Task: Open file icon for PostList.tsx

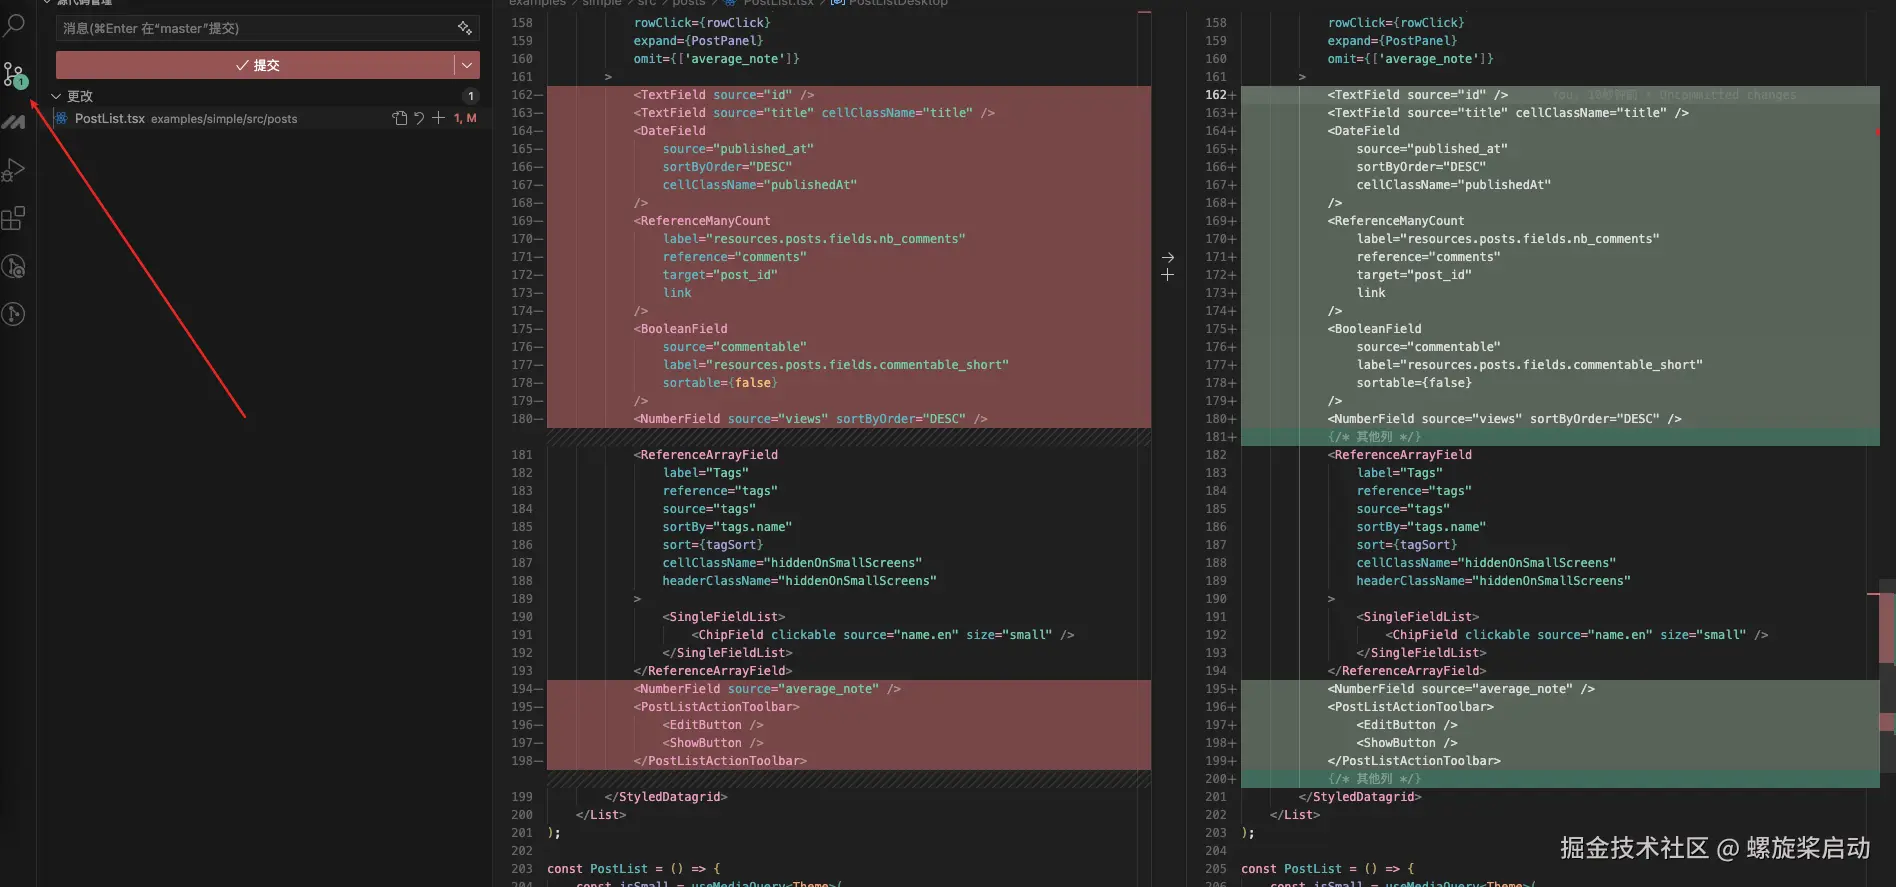Action: click(400, 118)
